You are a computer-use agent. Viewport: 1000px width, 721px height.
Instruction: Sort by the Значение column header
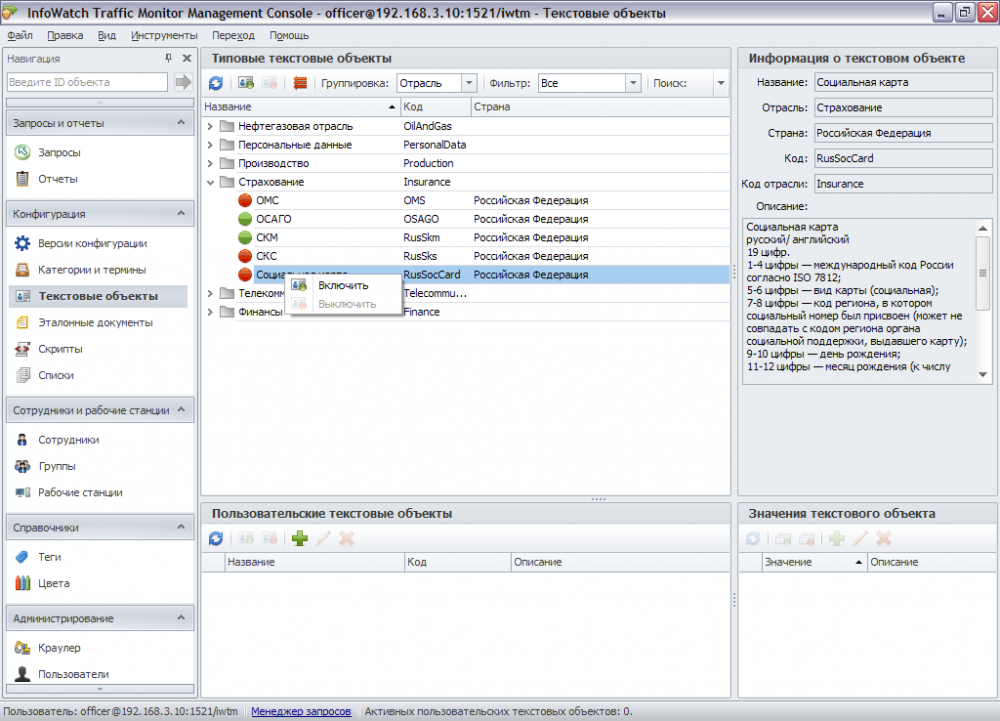814,562
